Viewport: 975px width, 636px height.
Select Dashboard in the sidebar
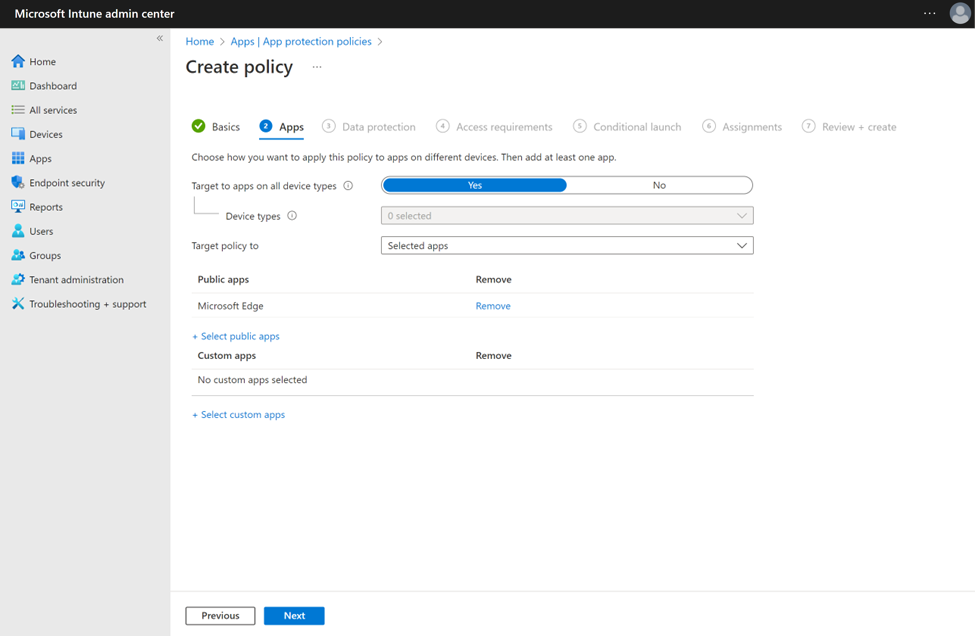[x=56, y=85]
